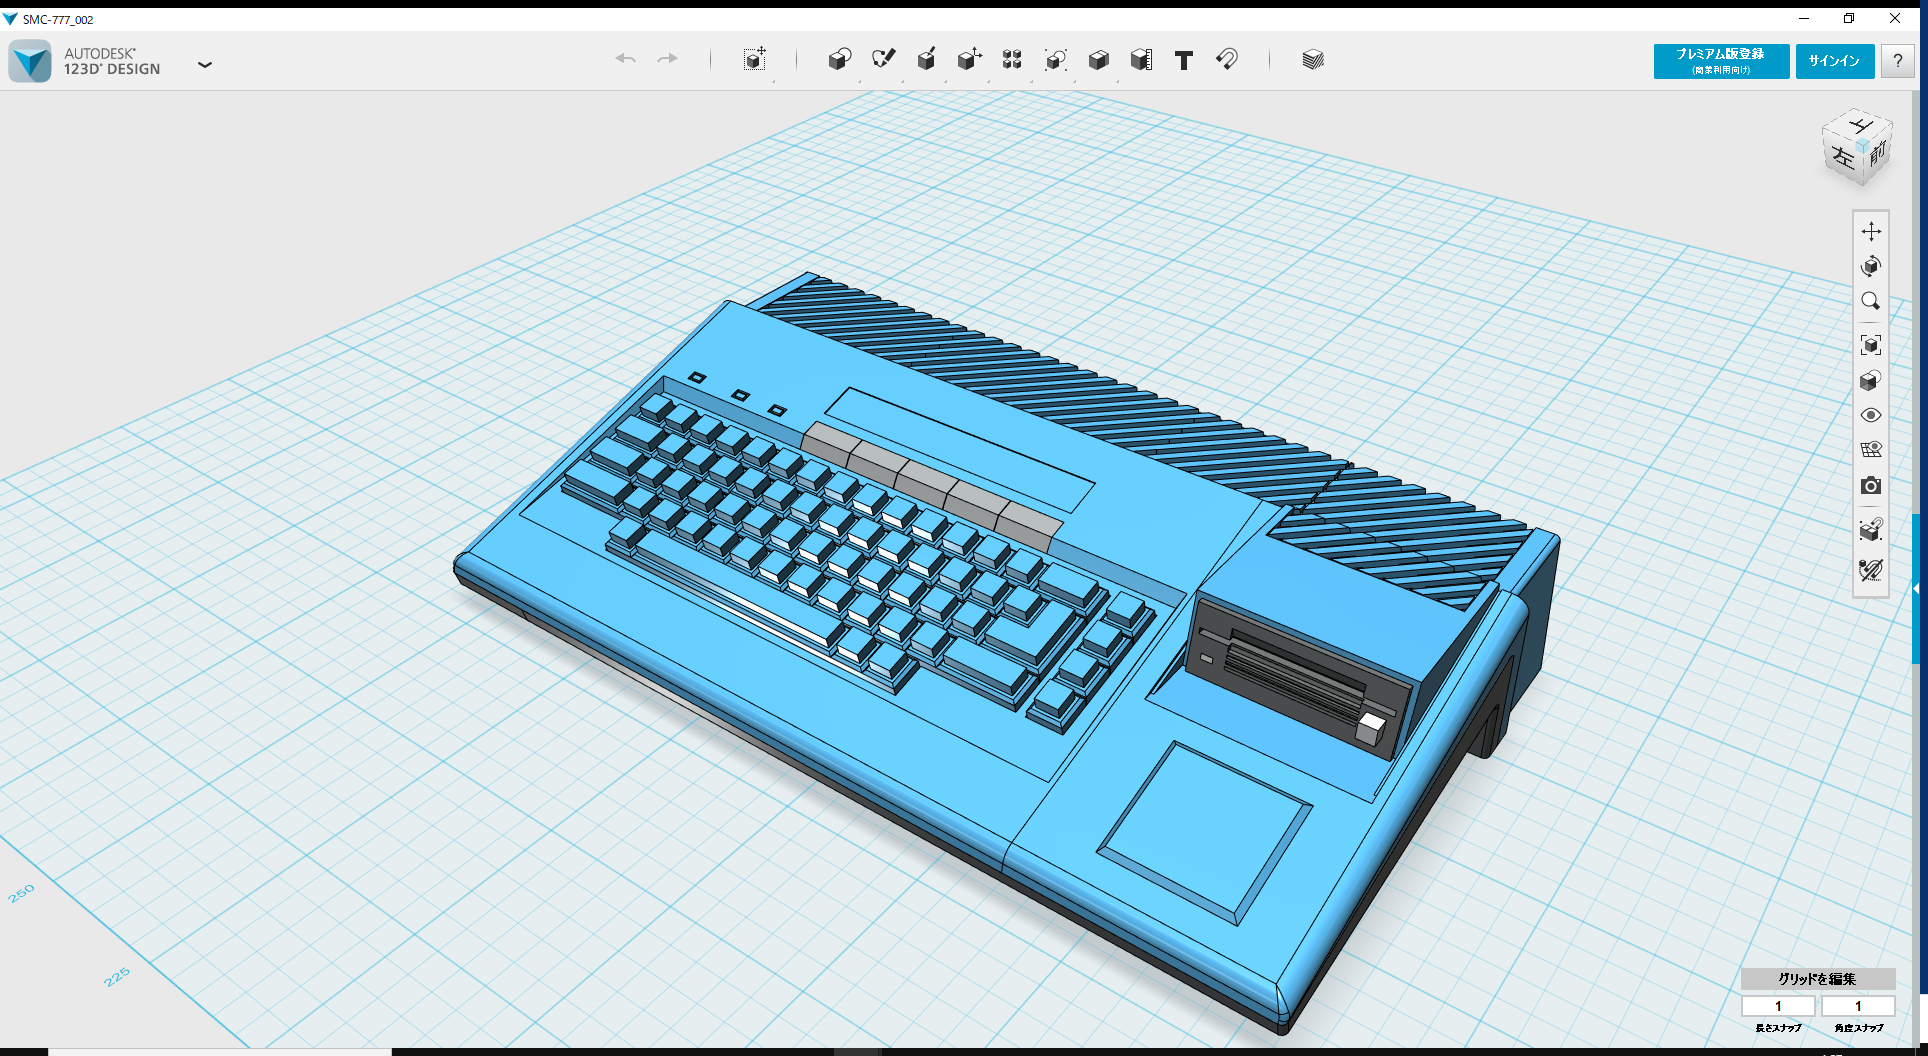The width and height of the screenshot is (1928, 1056).
Task: Select the Snap magnet tool
Action: pyautogui.click(x=1228, y=60)
